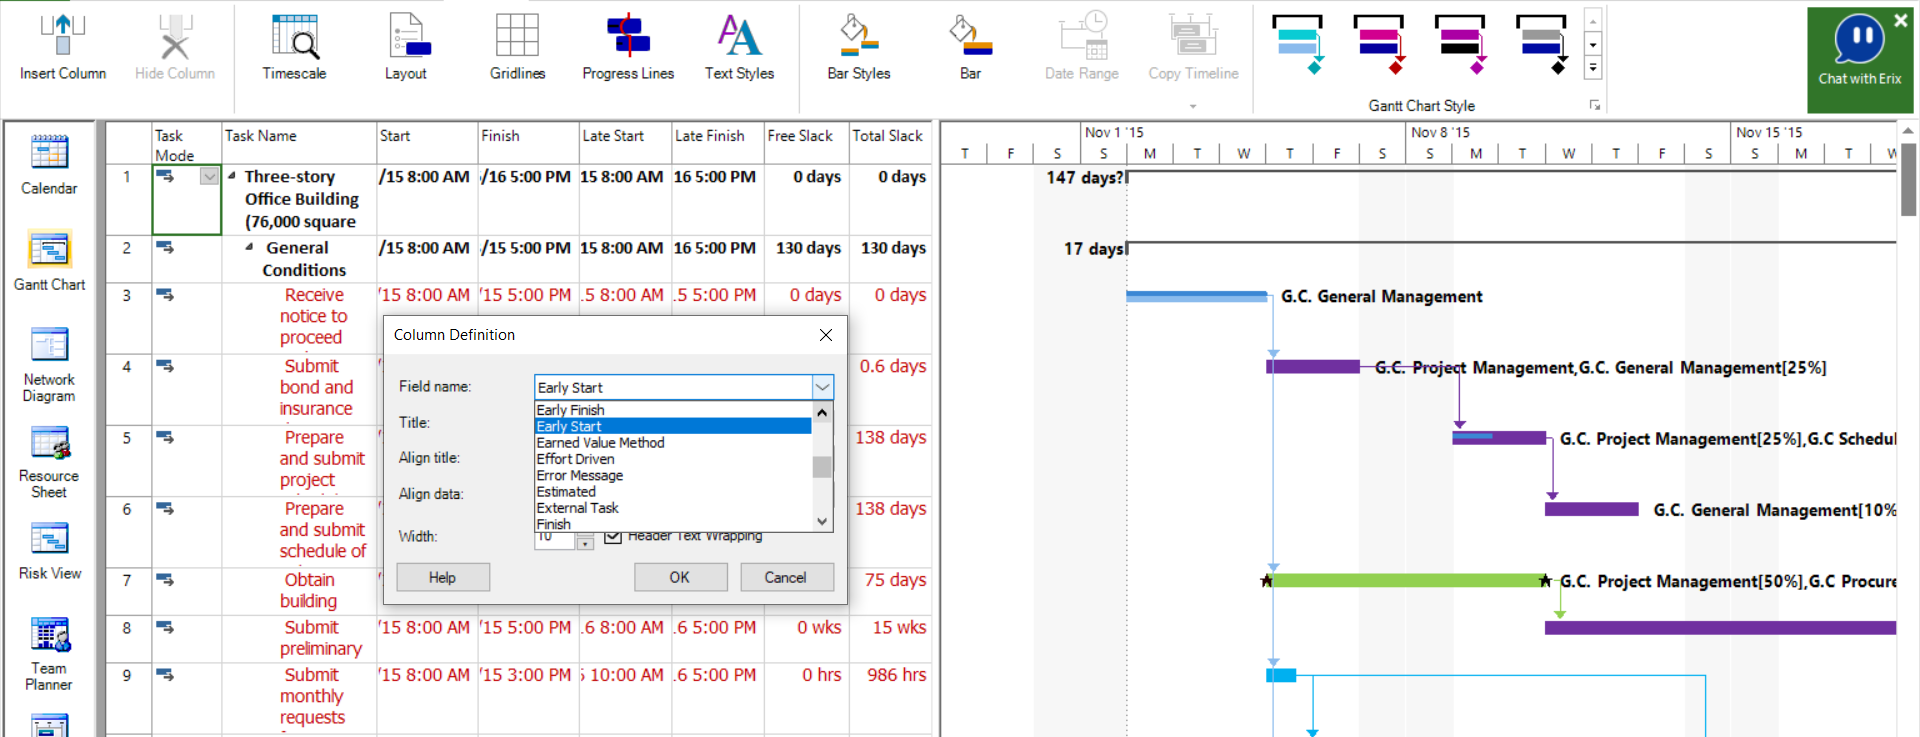Click the Help button in dialog

click(443, 577)
